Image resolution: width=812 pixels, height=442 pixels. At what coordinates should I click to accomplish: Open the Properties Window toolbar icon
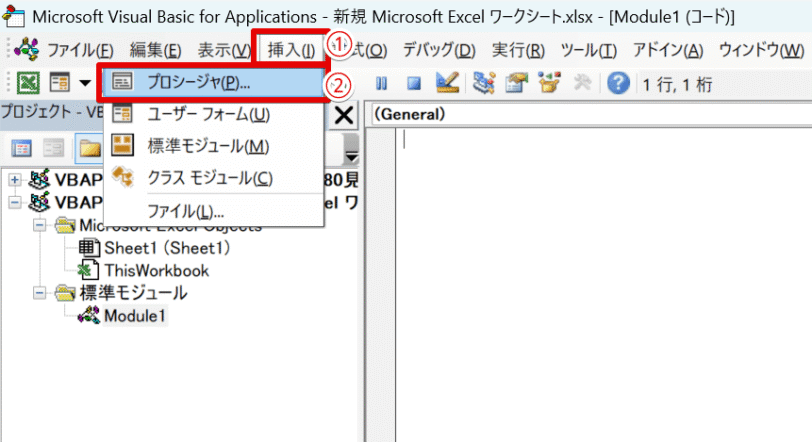coord(517,84)
